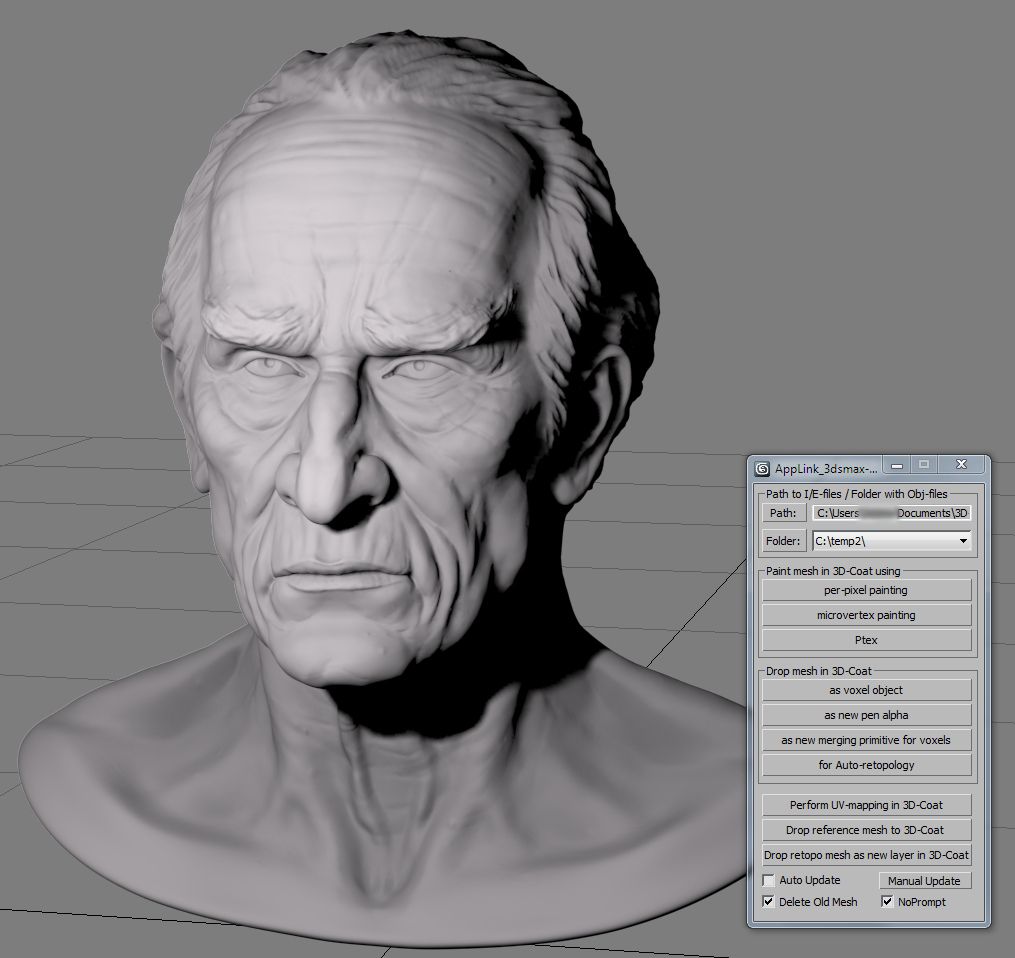Enable the Auto Update checkbox
Screen dimensions: 1015x958
pos(768,880)
